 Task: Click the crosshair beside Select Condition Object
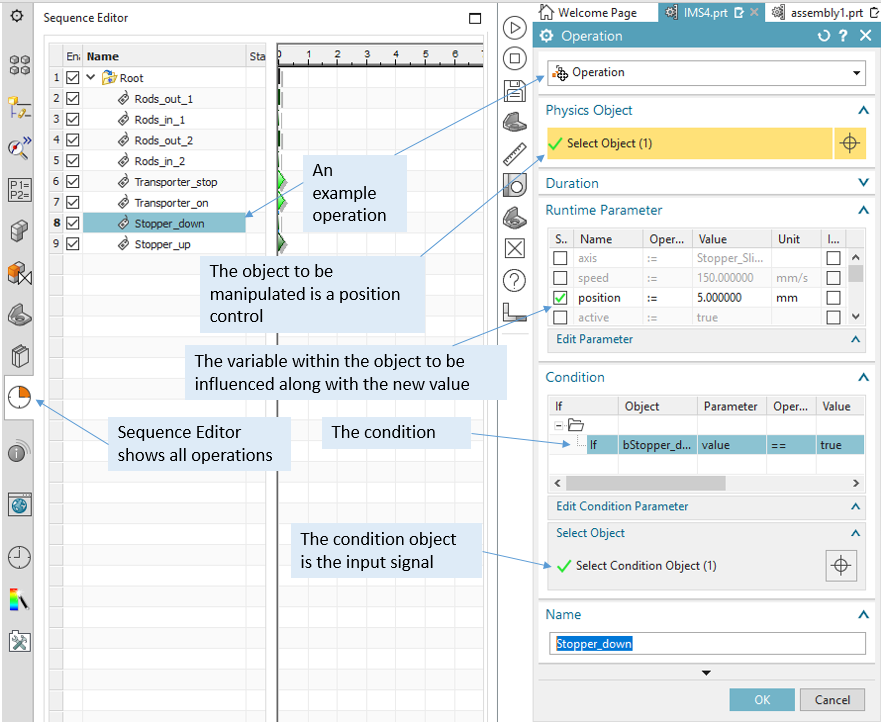[841, 565]
